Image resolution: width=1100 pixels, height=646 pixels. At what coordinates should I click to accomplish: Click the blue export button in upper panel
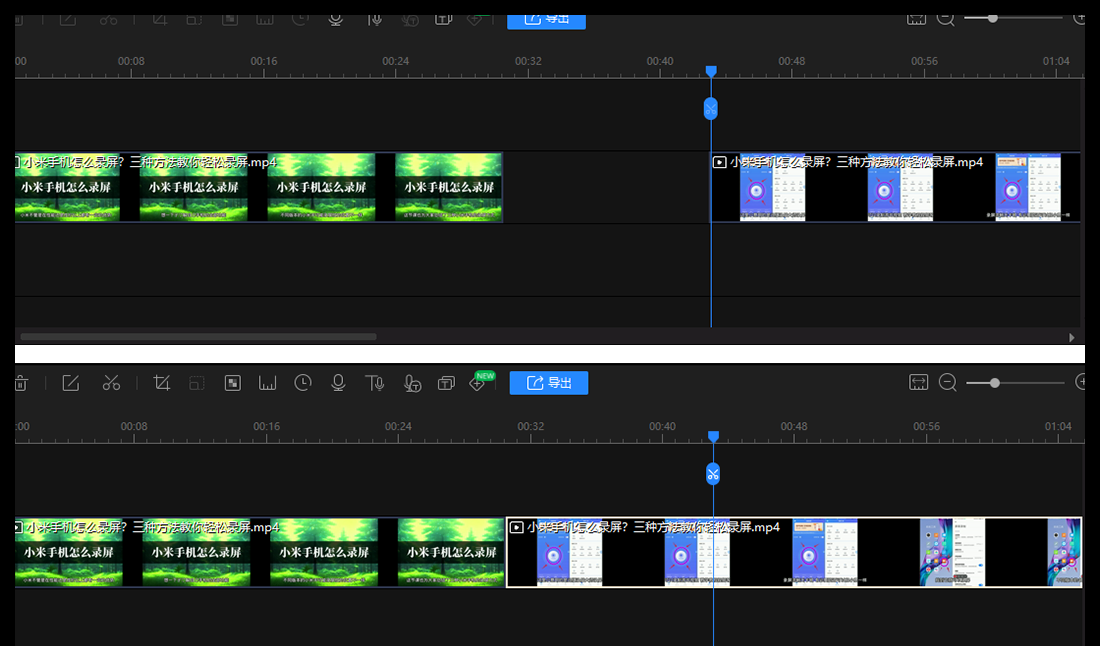pyautogui.click(x=546, y=20)
